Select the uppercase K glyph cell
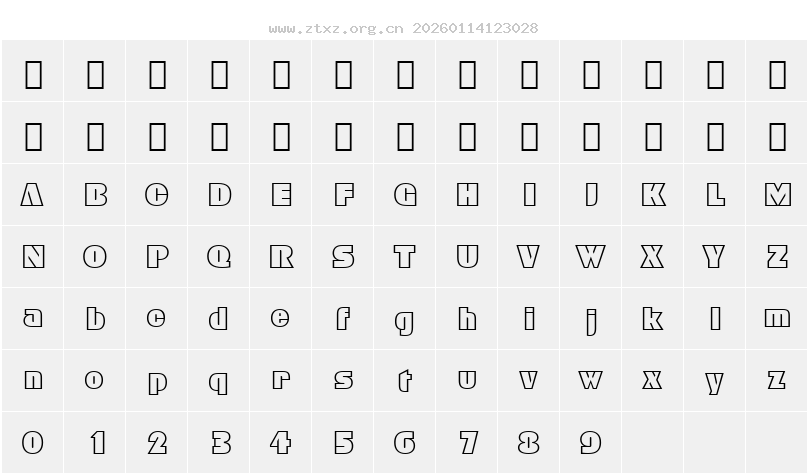Image resolution: width=808 pixels, height=476 pixels. click(653, 195)
